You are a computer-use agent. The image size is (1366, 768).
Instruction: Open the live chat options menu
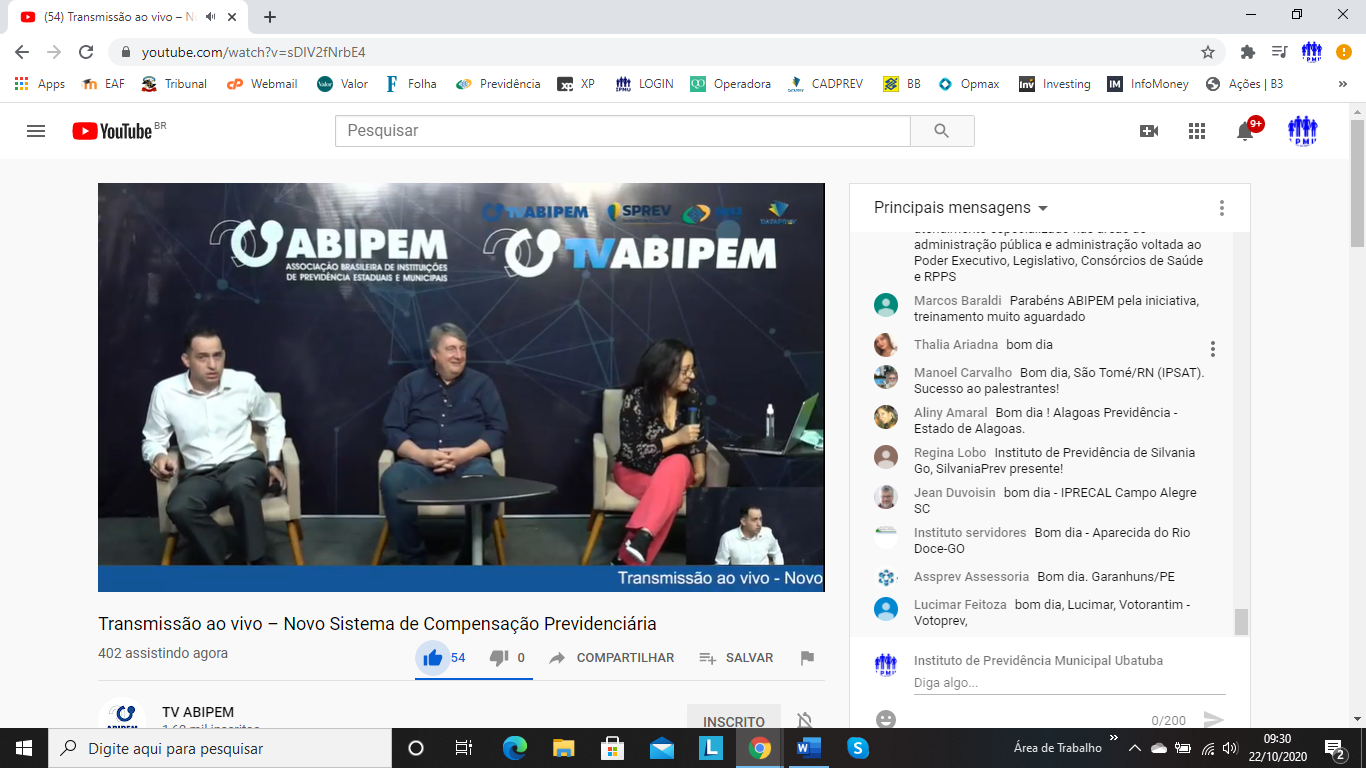(1221, 208)
